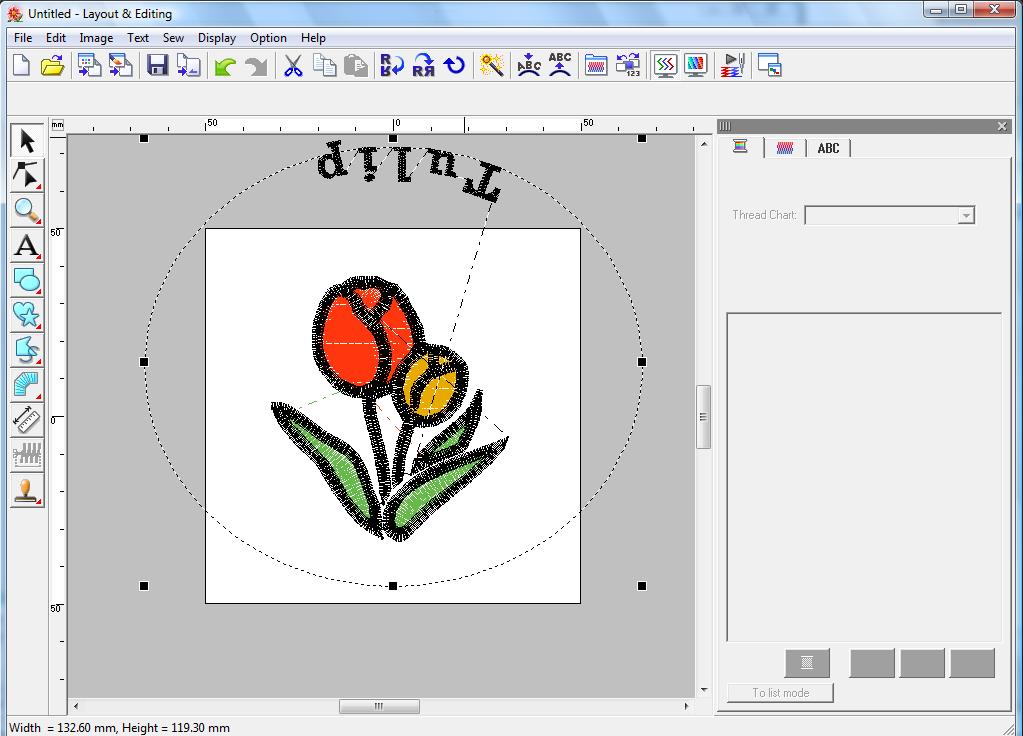This screenshot has height=736, width=1023.
Task: Click the ABC Transform Text icon
Action: point(560,65)
